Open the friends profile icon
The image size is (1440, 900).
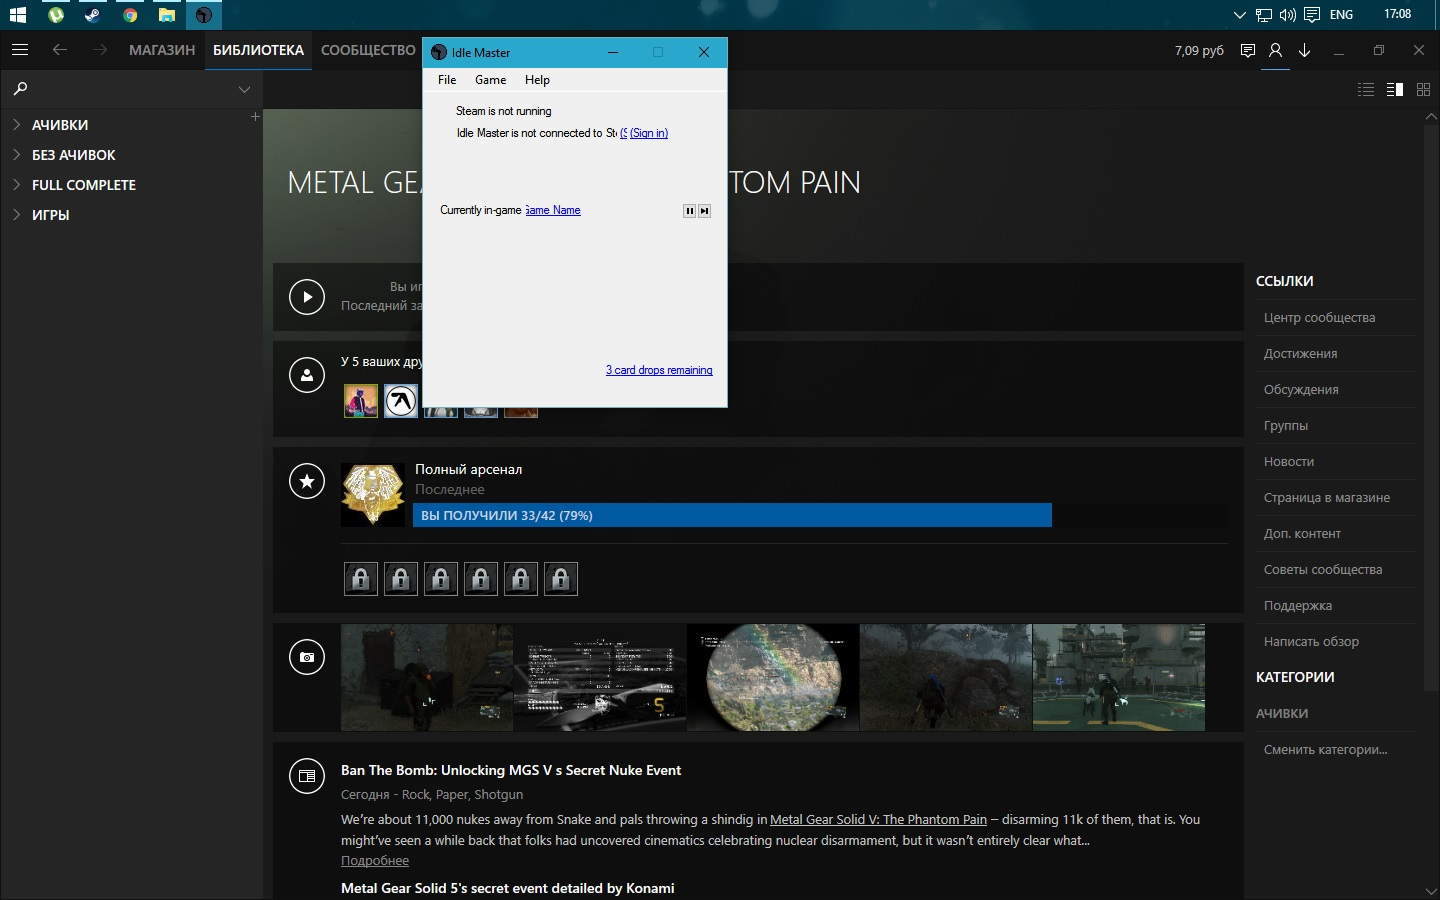(x=1275, y=50)
